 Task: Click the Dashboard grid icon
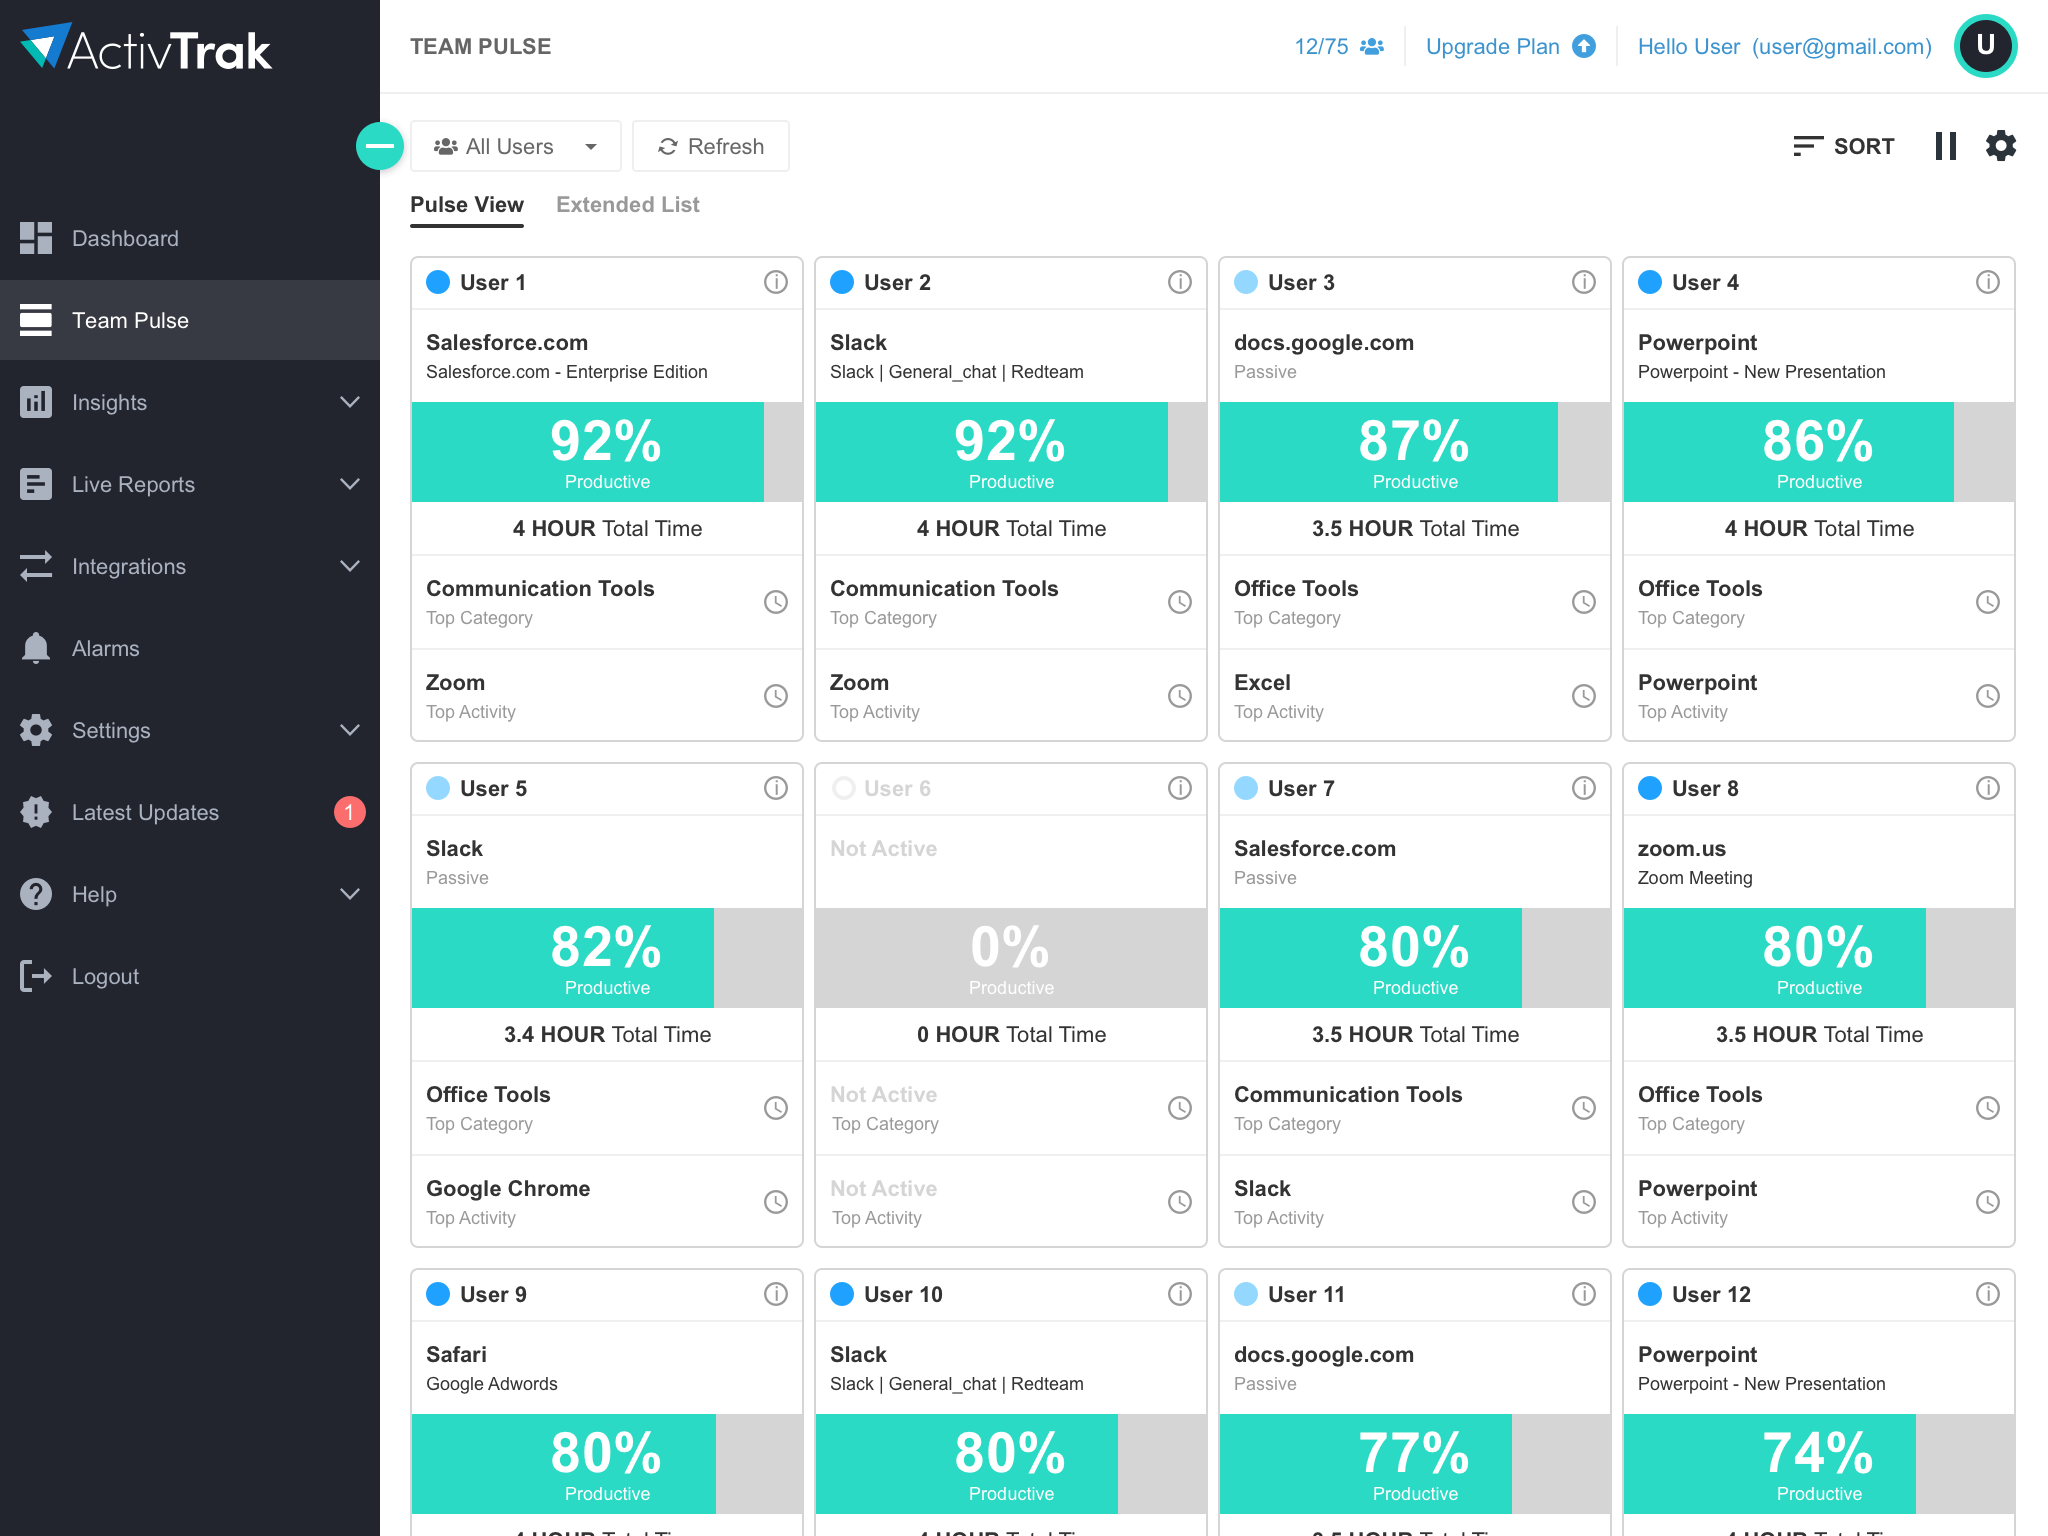(36, 238)
